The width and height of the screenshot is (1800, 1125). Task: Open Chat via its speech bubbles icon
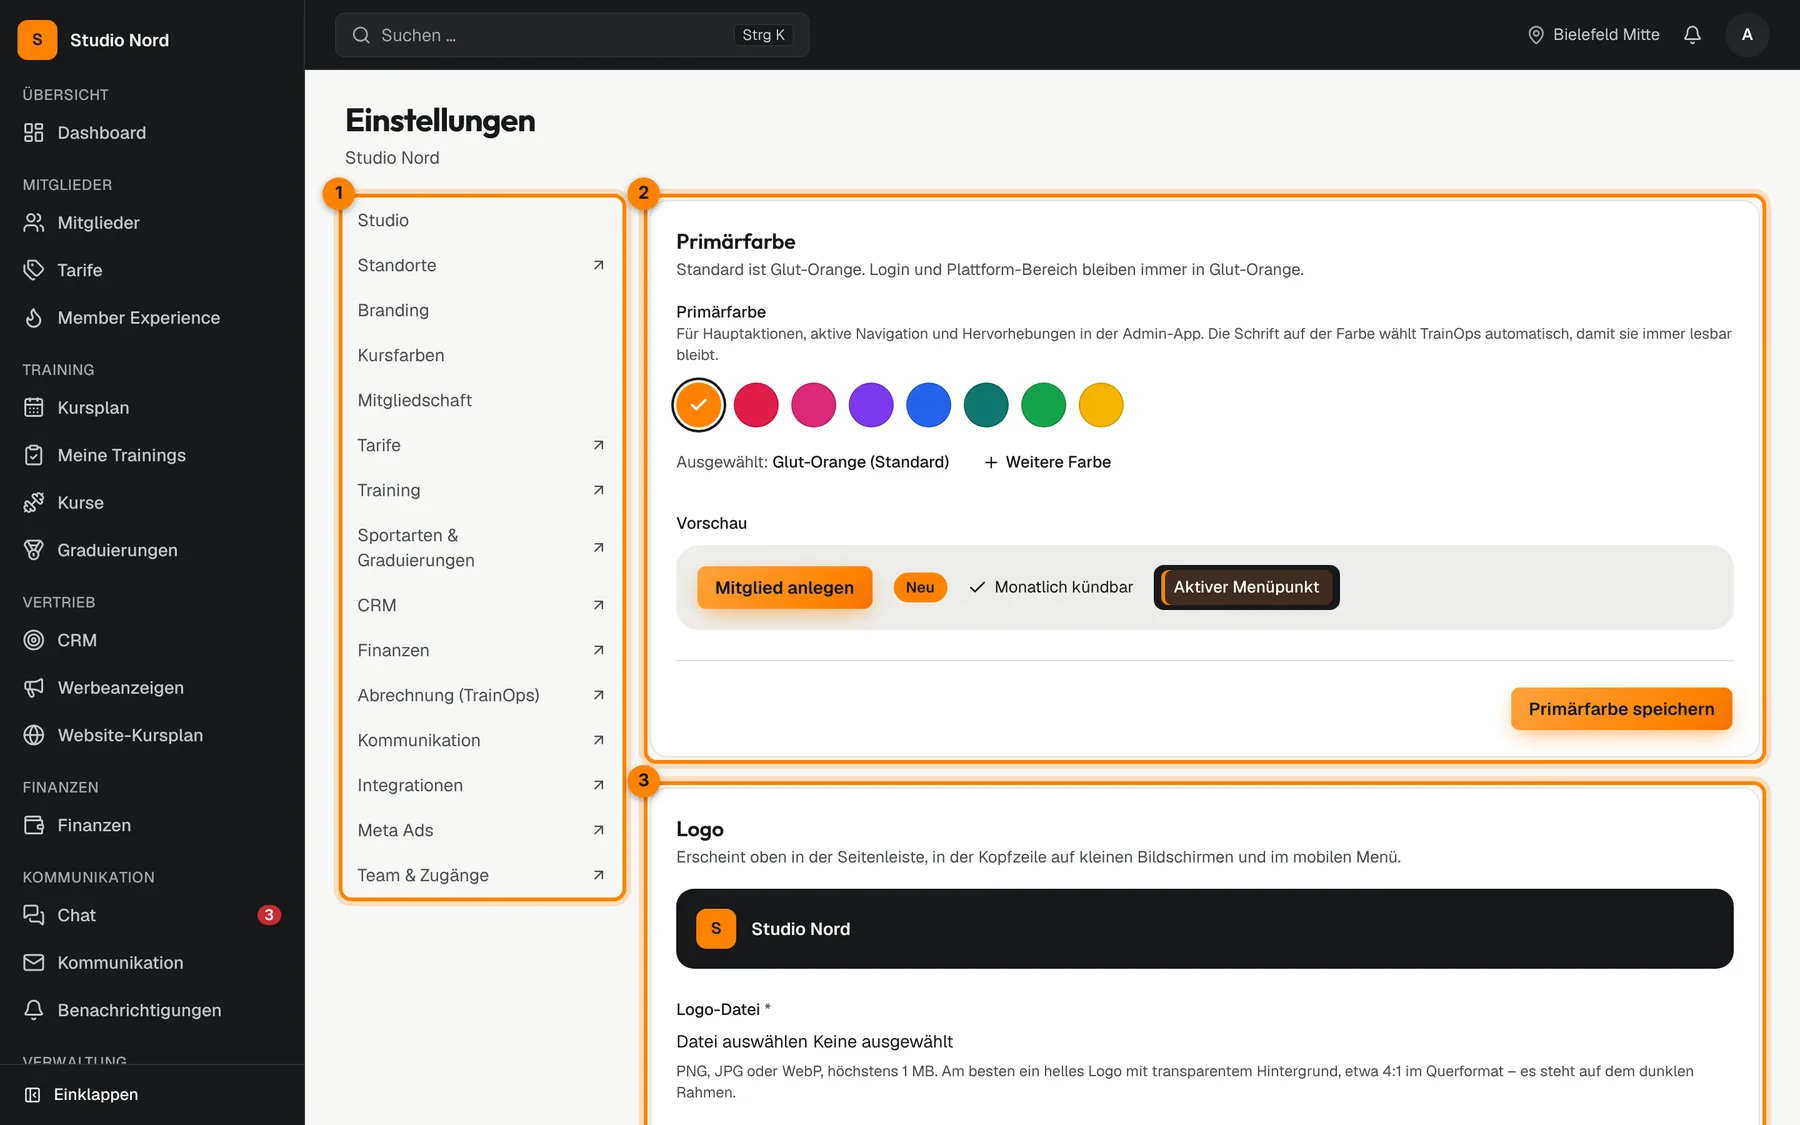[x=34, y=915]
